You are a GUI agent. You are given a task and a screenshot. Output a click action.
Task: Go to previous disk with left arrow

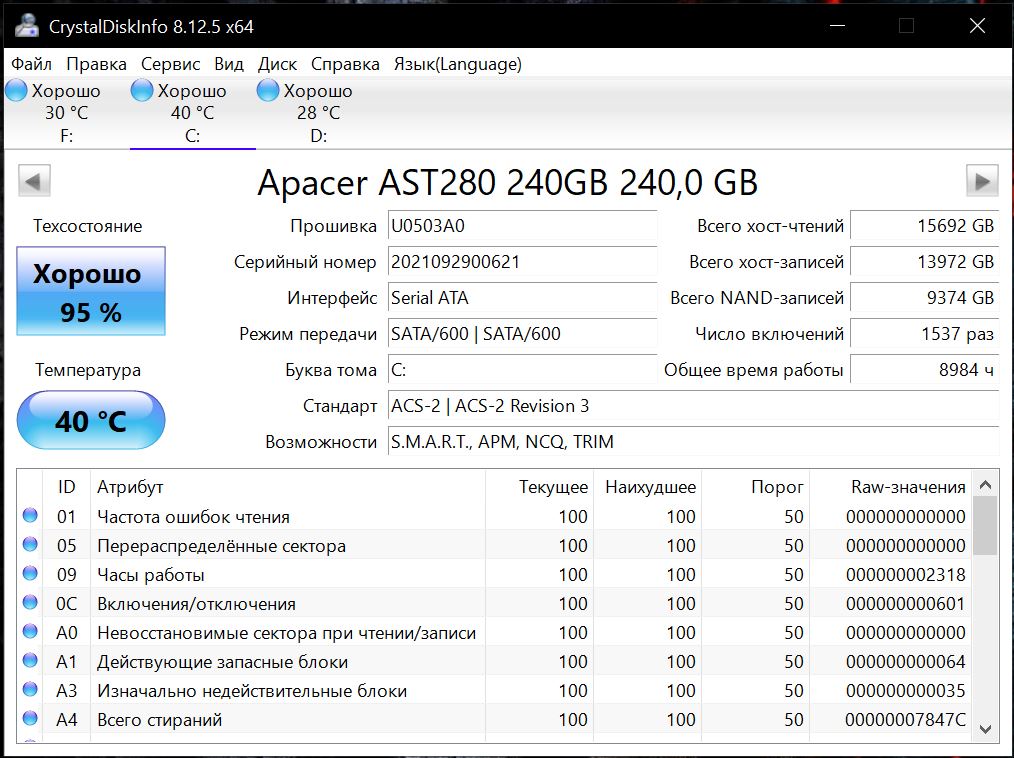(x=34, y=180)
